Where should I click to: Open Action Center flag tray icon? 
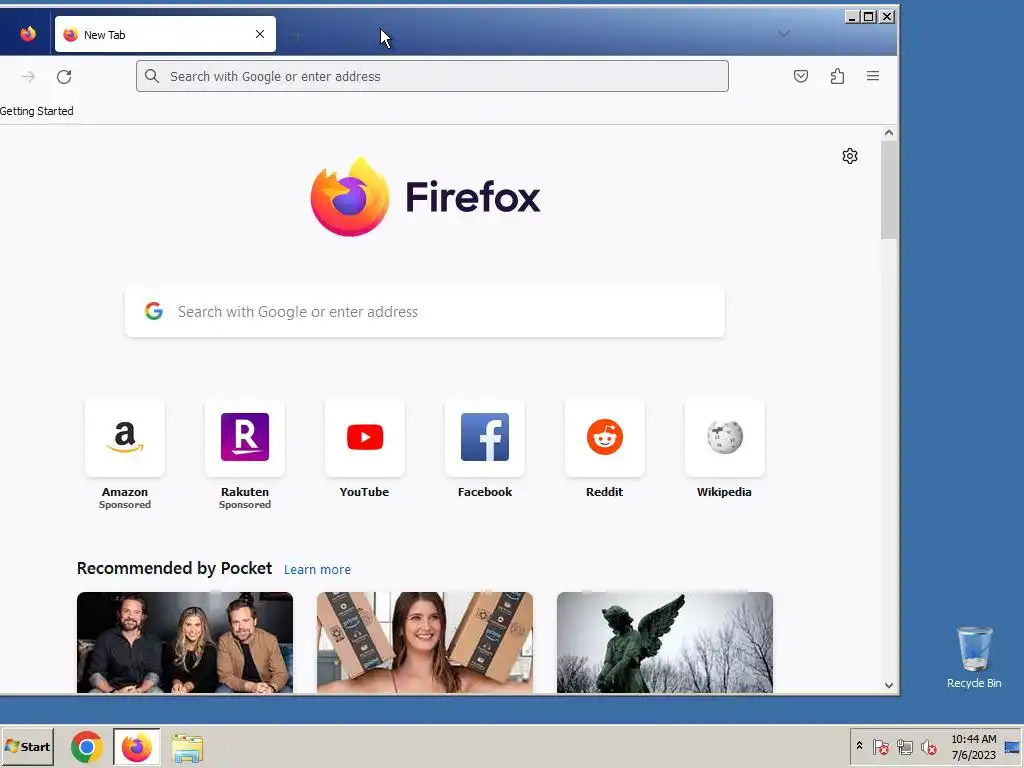tap(880, 746)
